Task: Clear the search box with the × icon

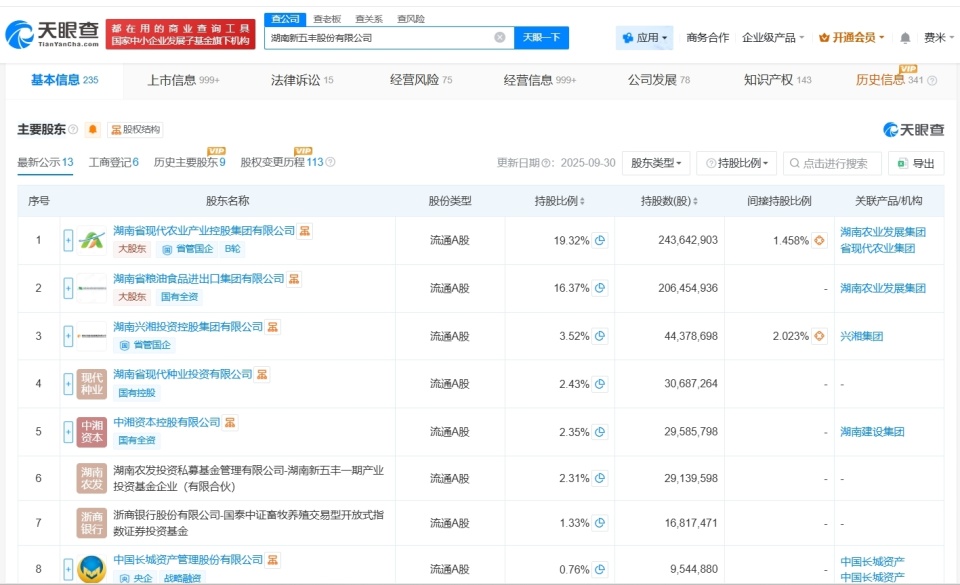Action: pos(499,36)
